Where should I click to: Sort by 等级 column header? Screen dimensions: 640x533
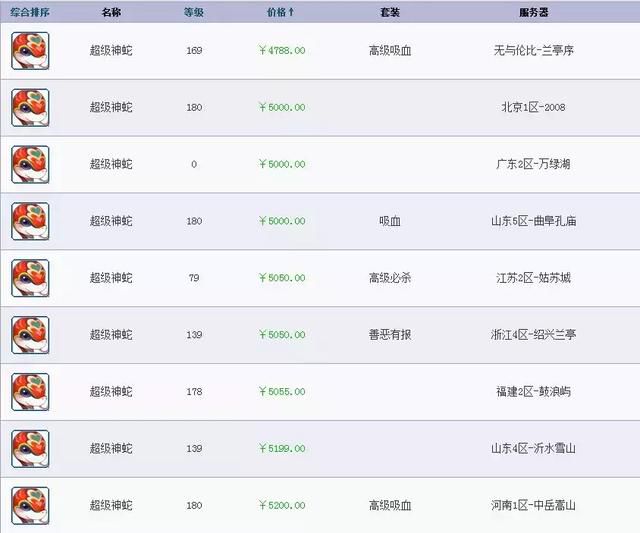pyautogui.click(x=194, y=13)
